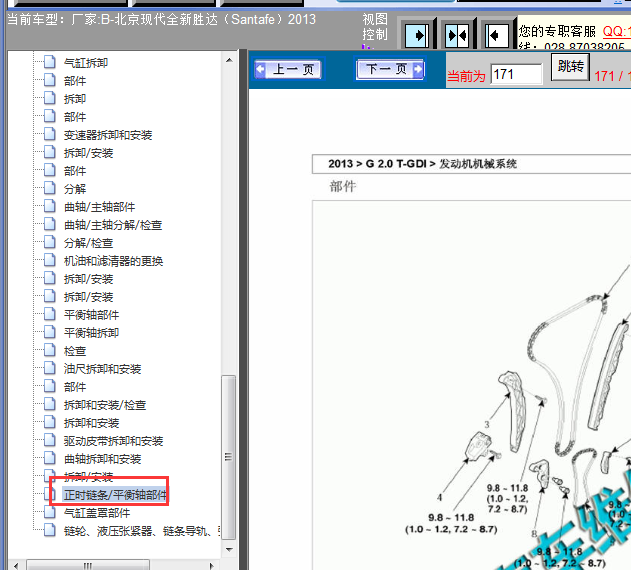
Task: Go to previous page with 上一页 button
Action: 288,70
